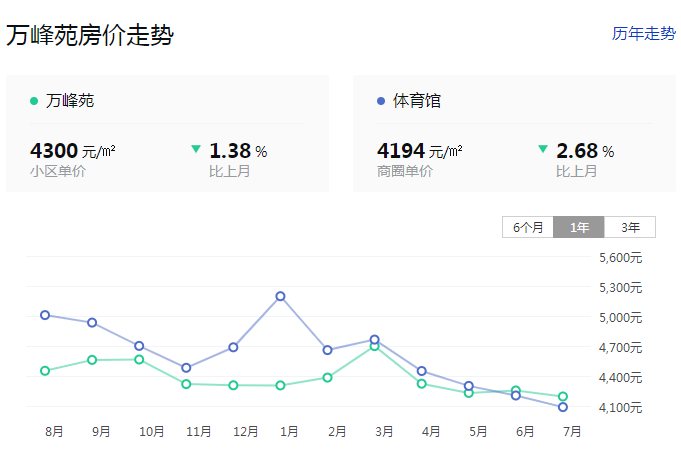Screen dimensions: 681x458
Task: Click the 4300 元/㎡ community price value
Action: (x=73, y=151)
